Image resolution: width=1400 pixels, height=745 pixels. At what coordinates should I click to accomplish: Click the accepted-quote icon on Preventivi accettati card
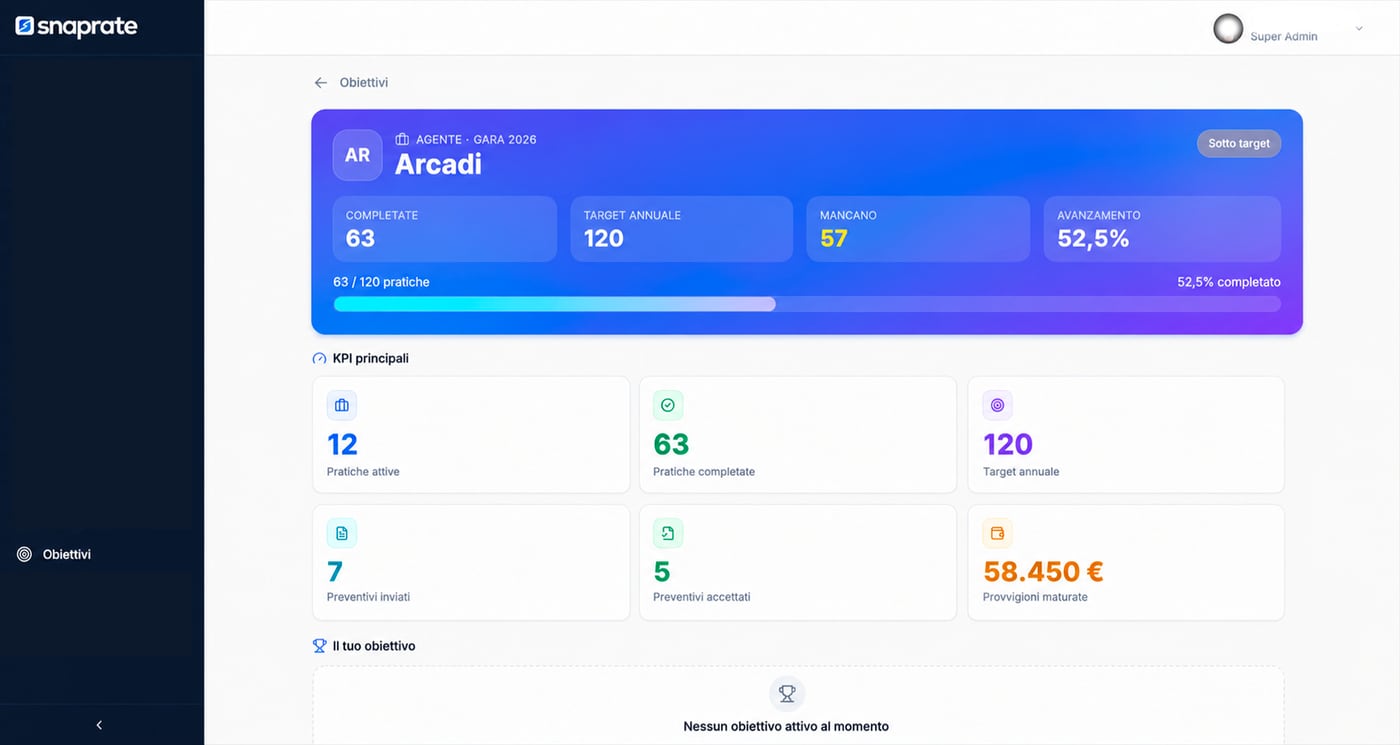[x=668, y=533]
